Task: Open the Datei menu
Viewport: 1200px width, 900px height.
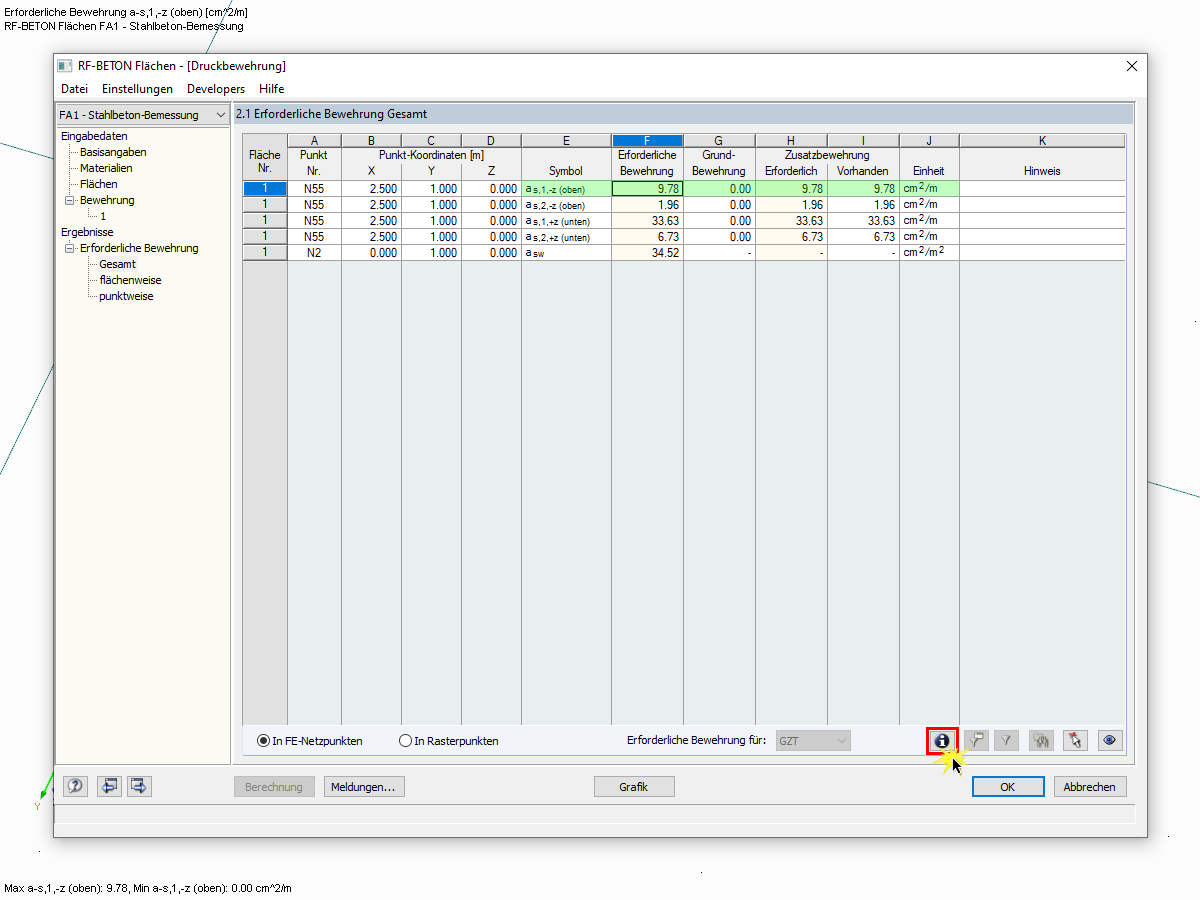Action: [74, 88]
